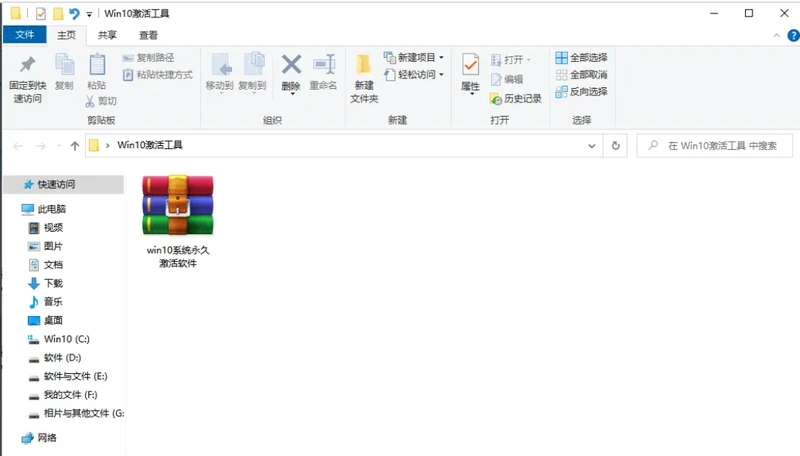
Task: Expand address bar history dropdown
Action: [591, 146]
